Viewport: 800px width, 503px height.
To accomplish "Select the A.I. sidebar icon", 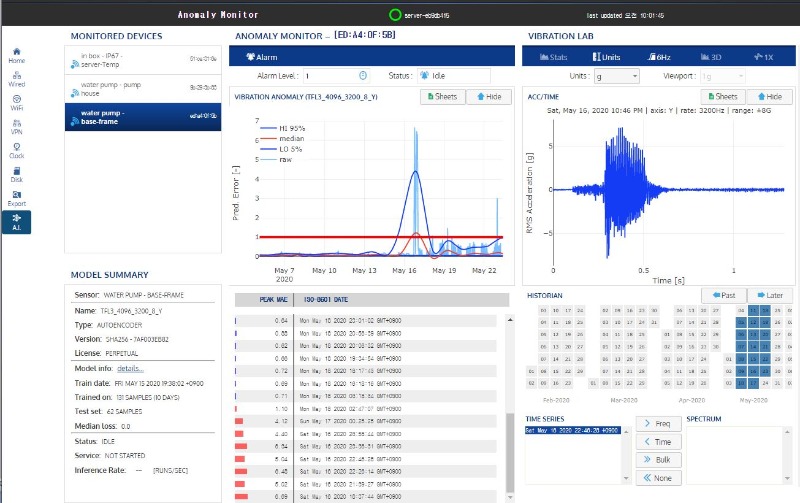I will pos(16,222).
